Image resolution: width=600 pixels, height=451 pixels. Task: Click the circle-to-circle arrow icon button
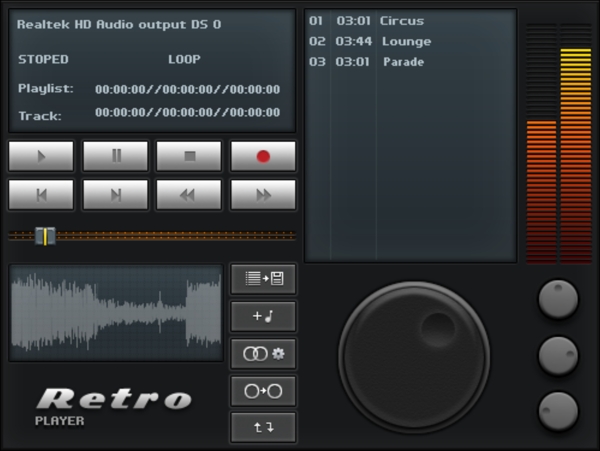click(x=263, y=391)
